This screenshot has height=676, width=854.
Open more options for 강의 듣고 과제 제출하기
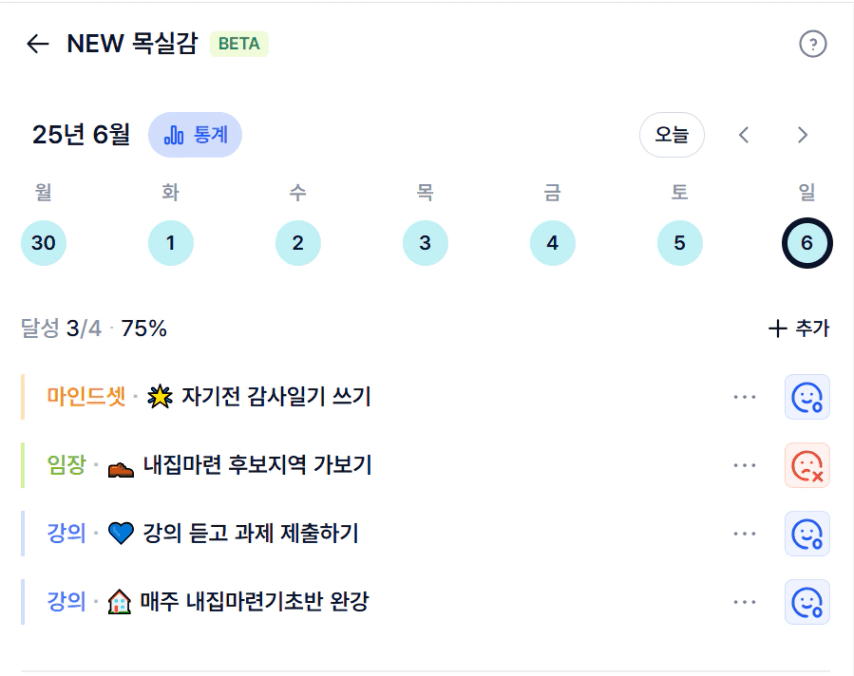tap(744, 534)
